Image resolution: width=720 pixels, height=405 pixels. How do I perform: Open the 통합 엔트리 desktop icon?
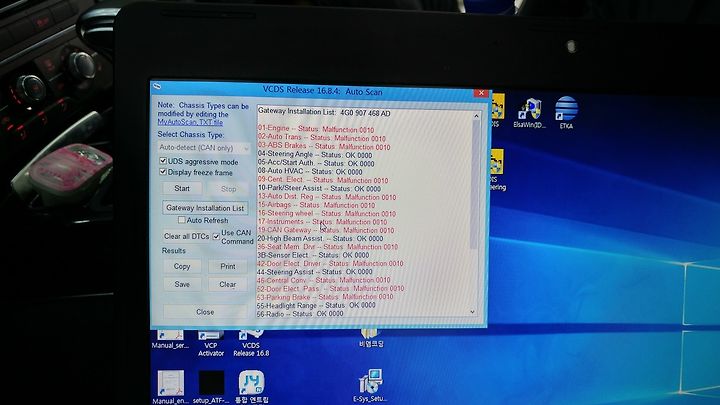point(252,387)
